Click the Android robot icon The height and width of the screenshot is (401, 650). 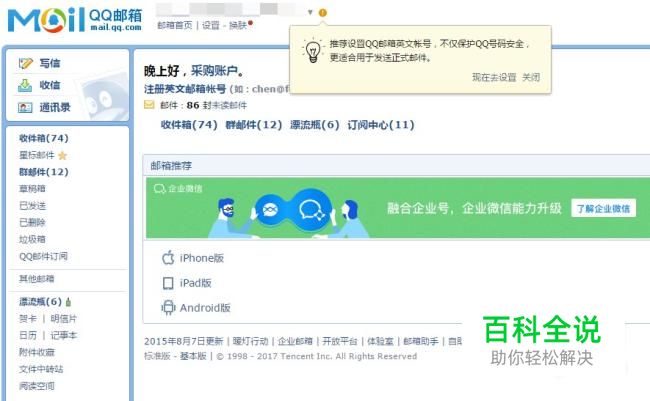[168, 308]
